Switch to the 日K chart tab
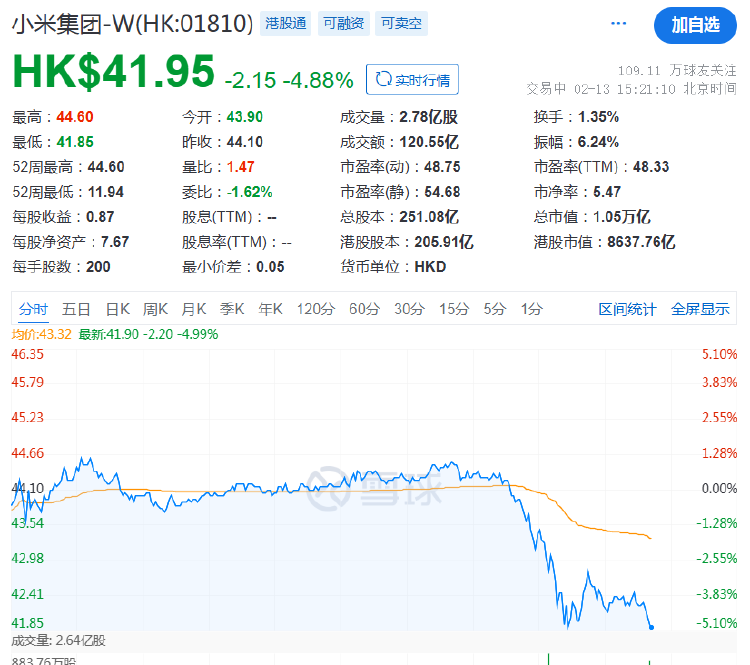 click(x=118, y=309)
